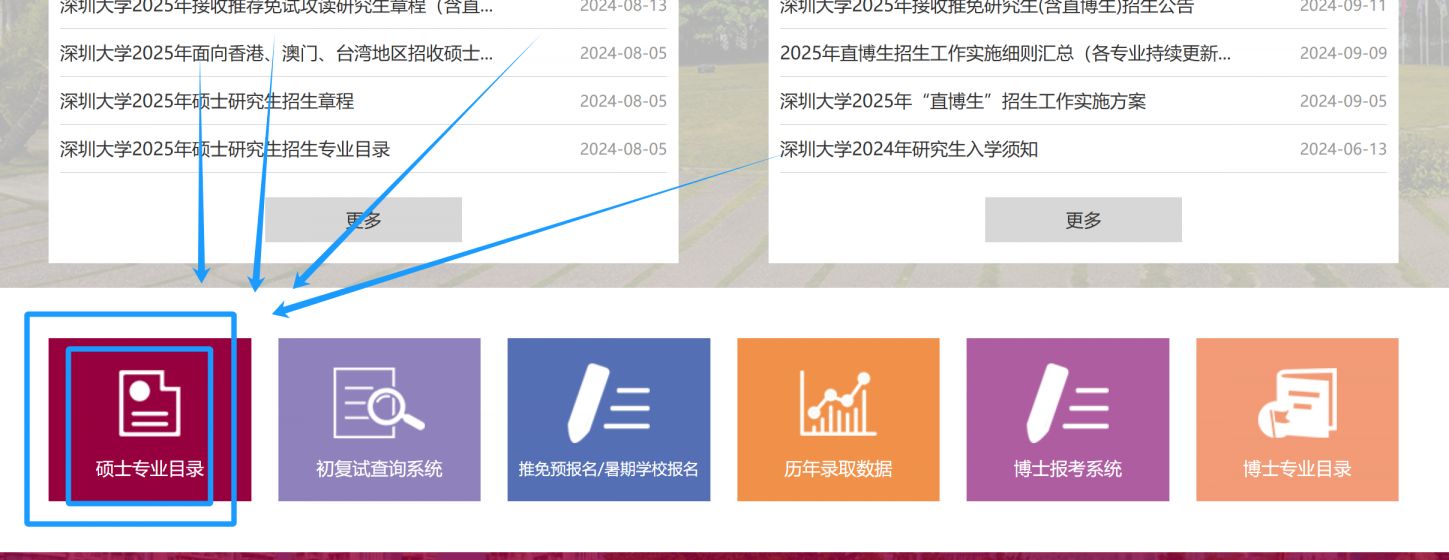Screen dimensions: 1449x560
Task: Click the 推免预报名/暑期学校报名 tile label
Action: coord(608,469)
